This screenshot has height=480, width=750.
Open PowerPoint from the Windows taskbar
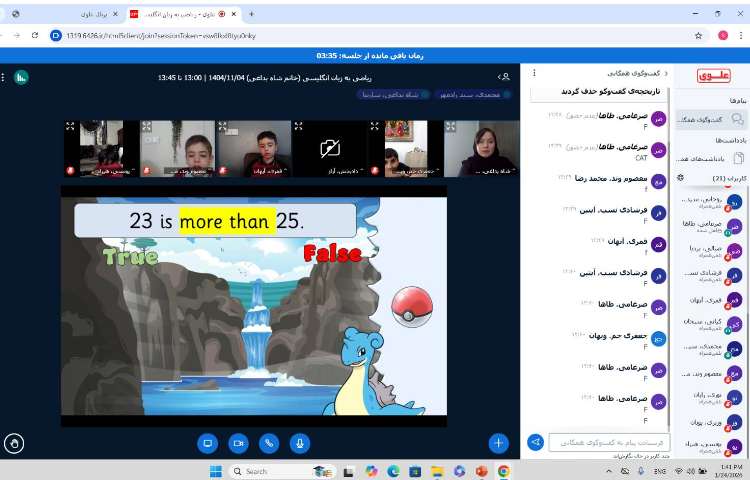[x=481, y=471]
